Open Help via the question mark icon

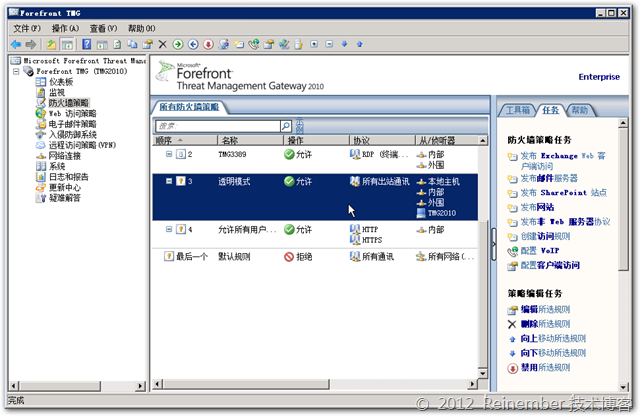(x=87, y=44)
